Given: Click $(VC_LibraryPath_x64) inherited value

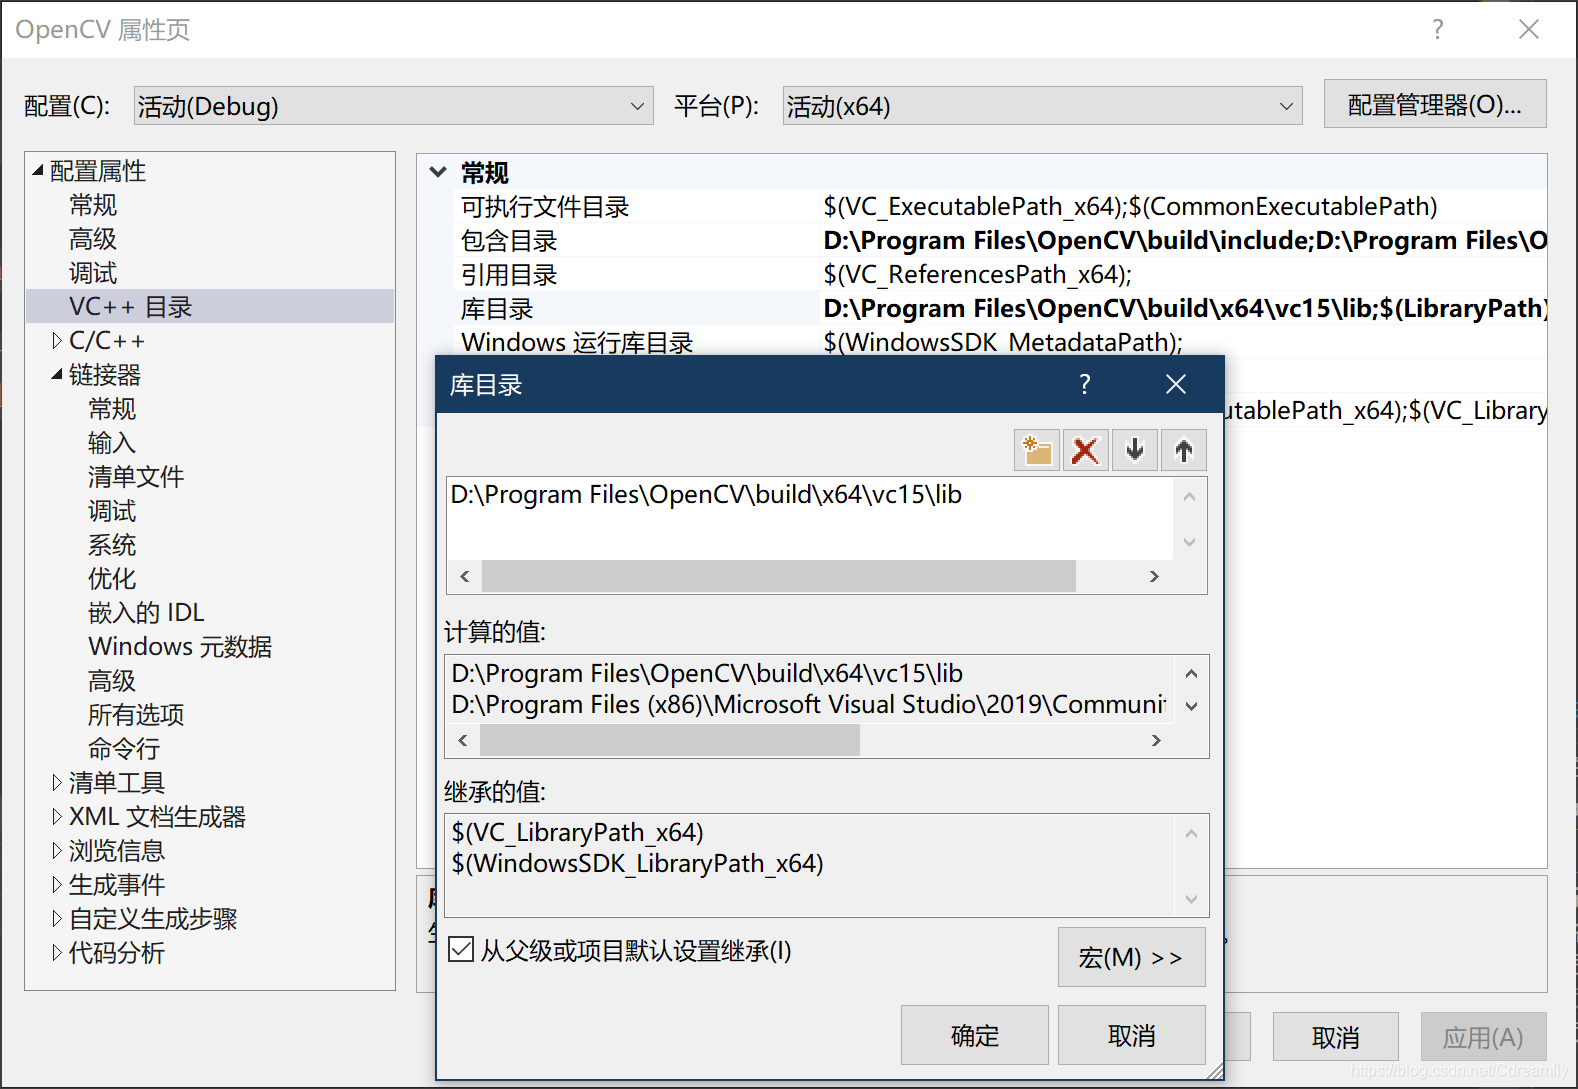Looking at the screenshot, I should (578, 832).
